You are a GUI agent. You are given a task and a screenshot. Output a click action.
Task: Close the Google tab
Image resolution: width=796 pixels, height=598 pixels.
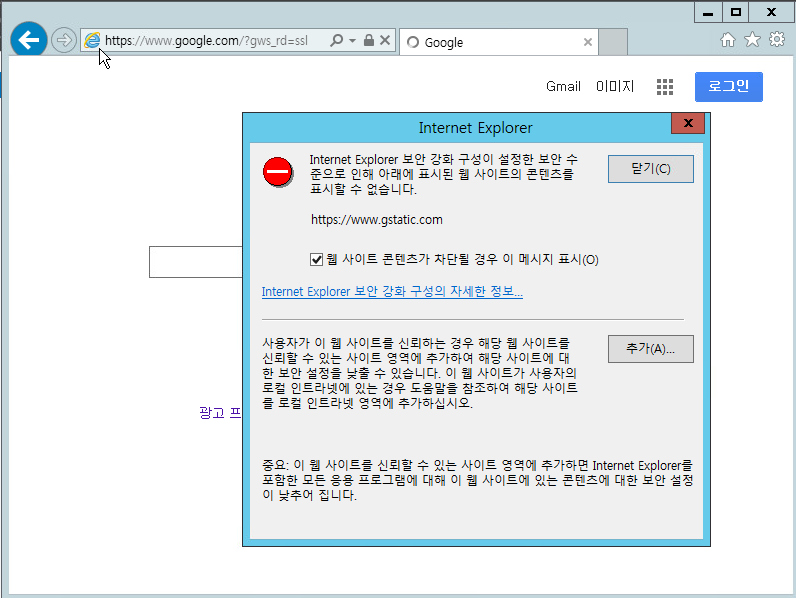tap(588, 42)
